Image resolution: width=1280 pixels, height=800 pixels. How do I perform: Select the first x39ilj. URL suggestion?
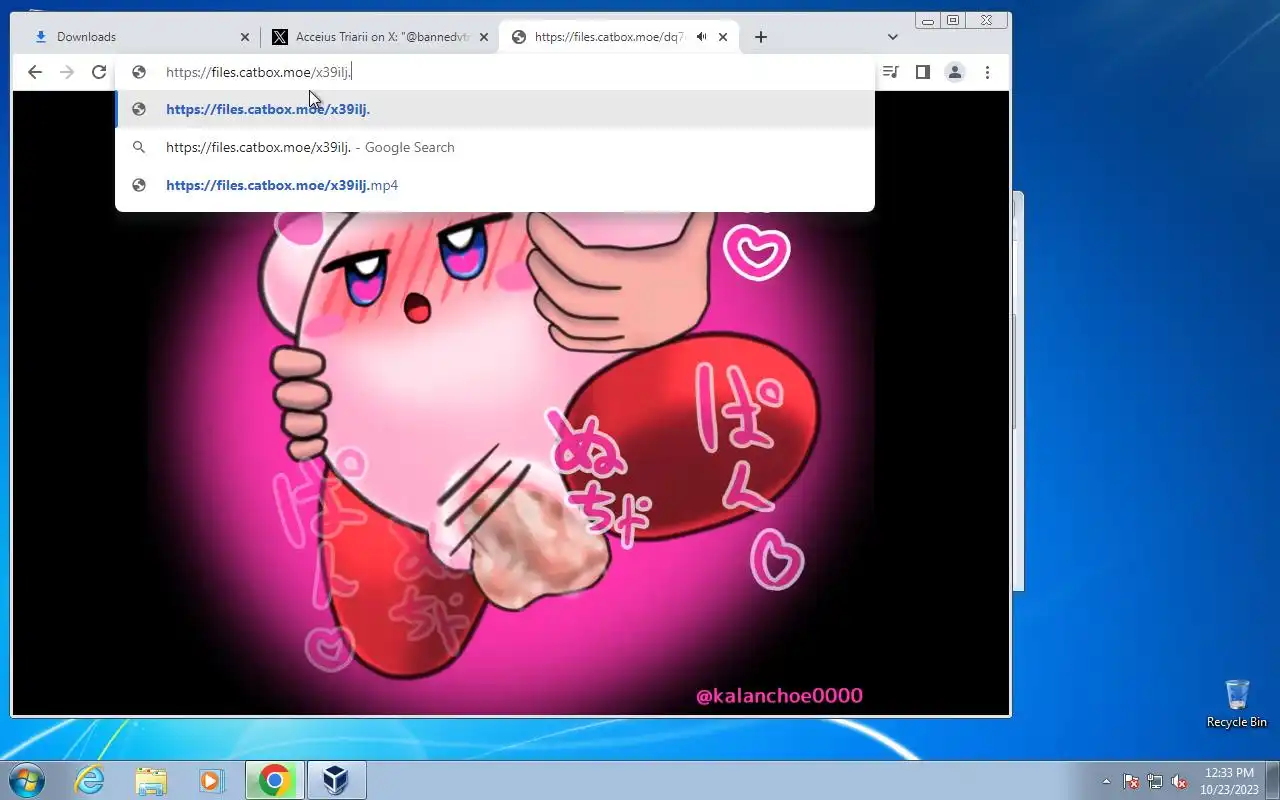point(495,109)
